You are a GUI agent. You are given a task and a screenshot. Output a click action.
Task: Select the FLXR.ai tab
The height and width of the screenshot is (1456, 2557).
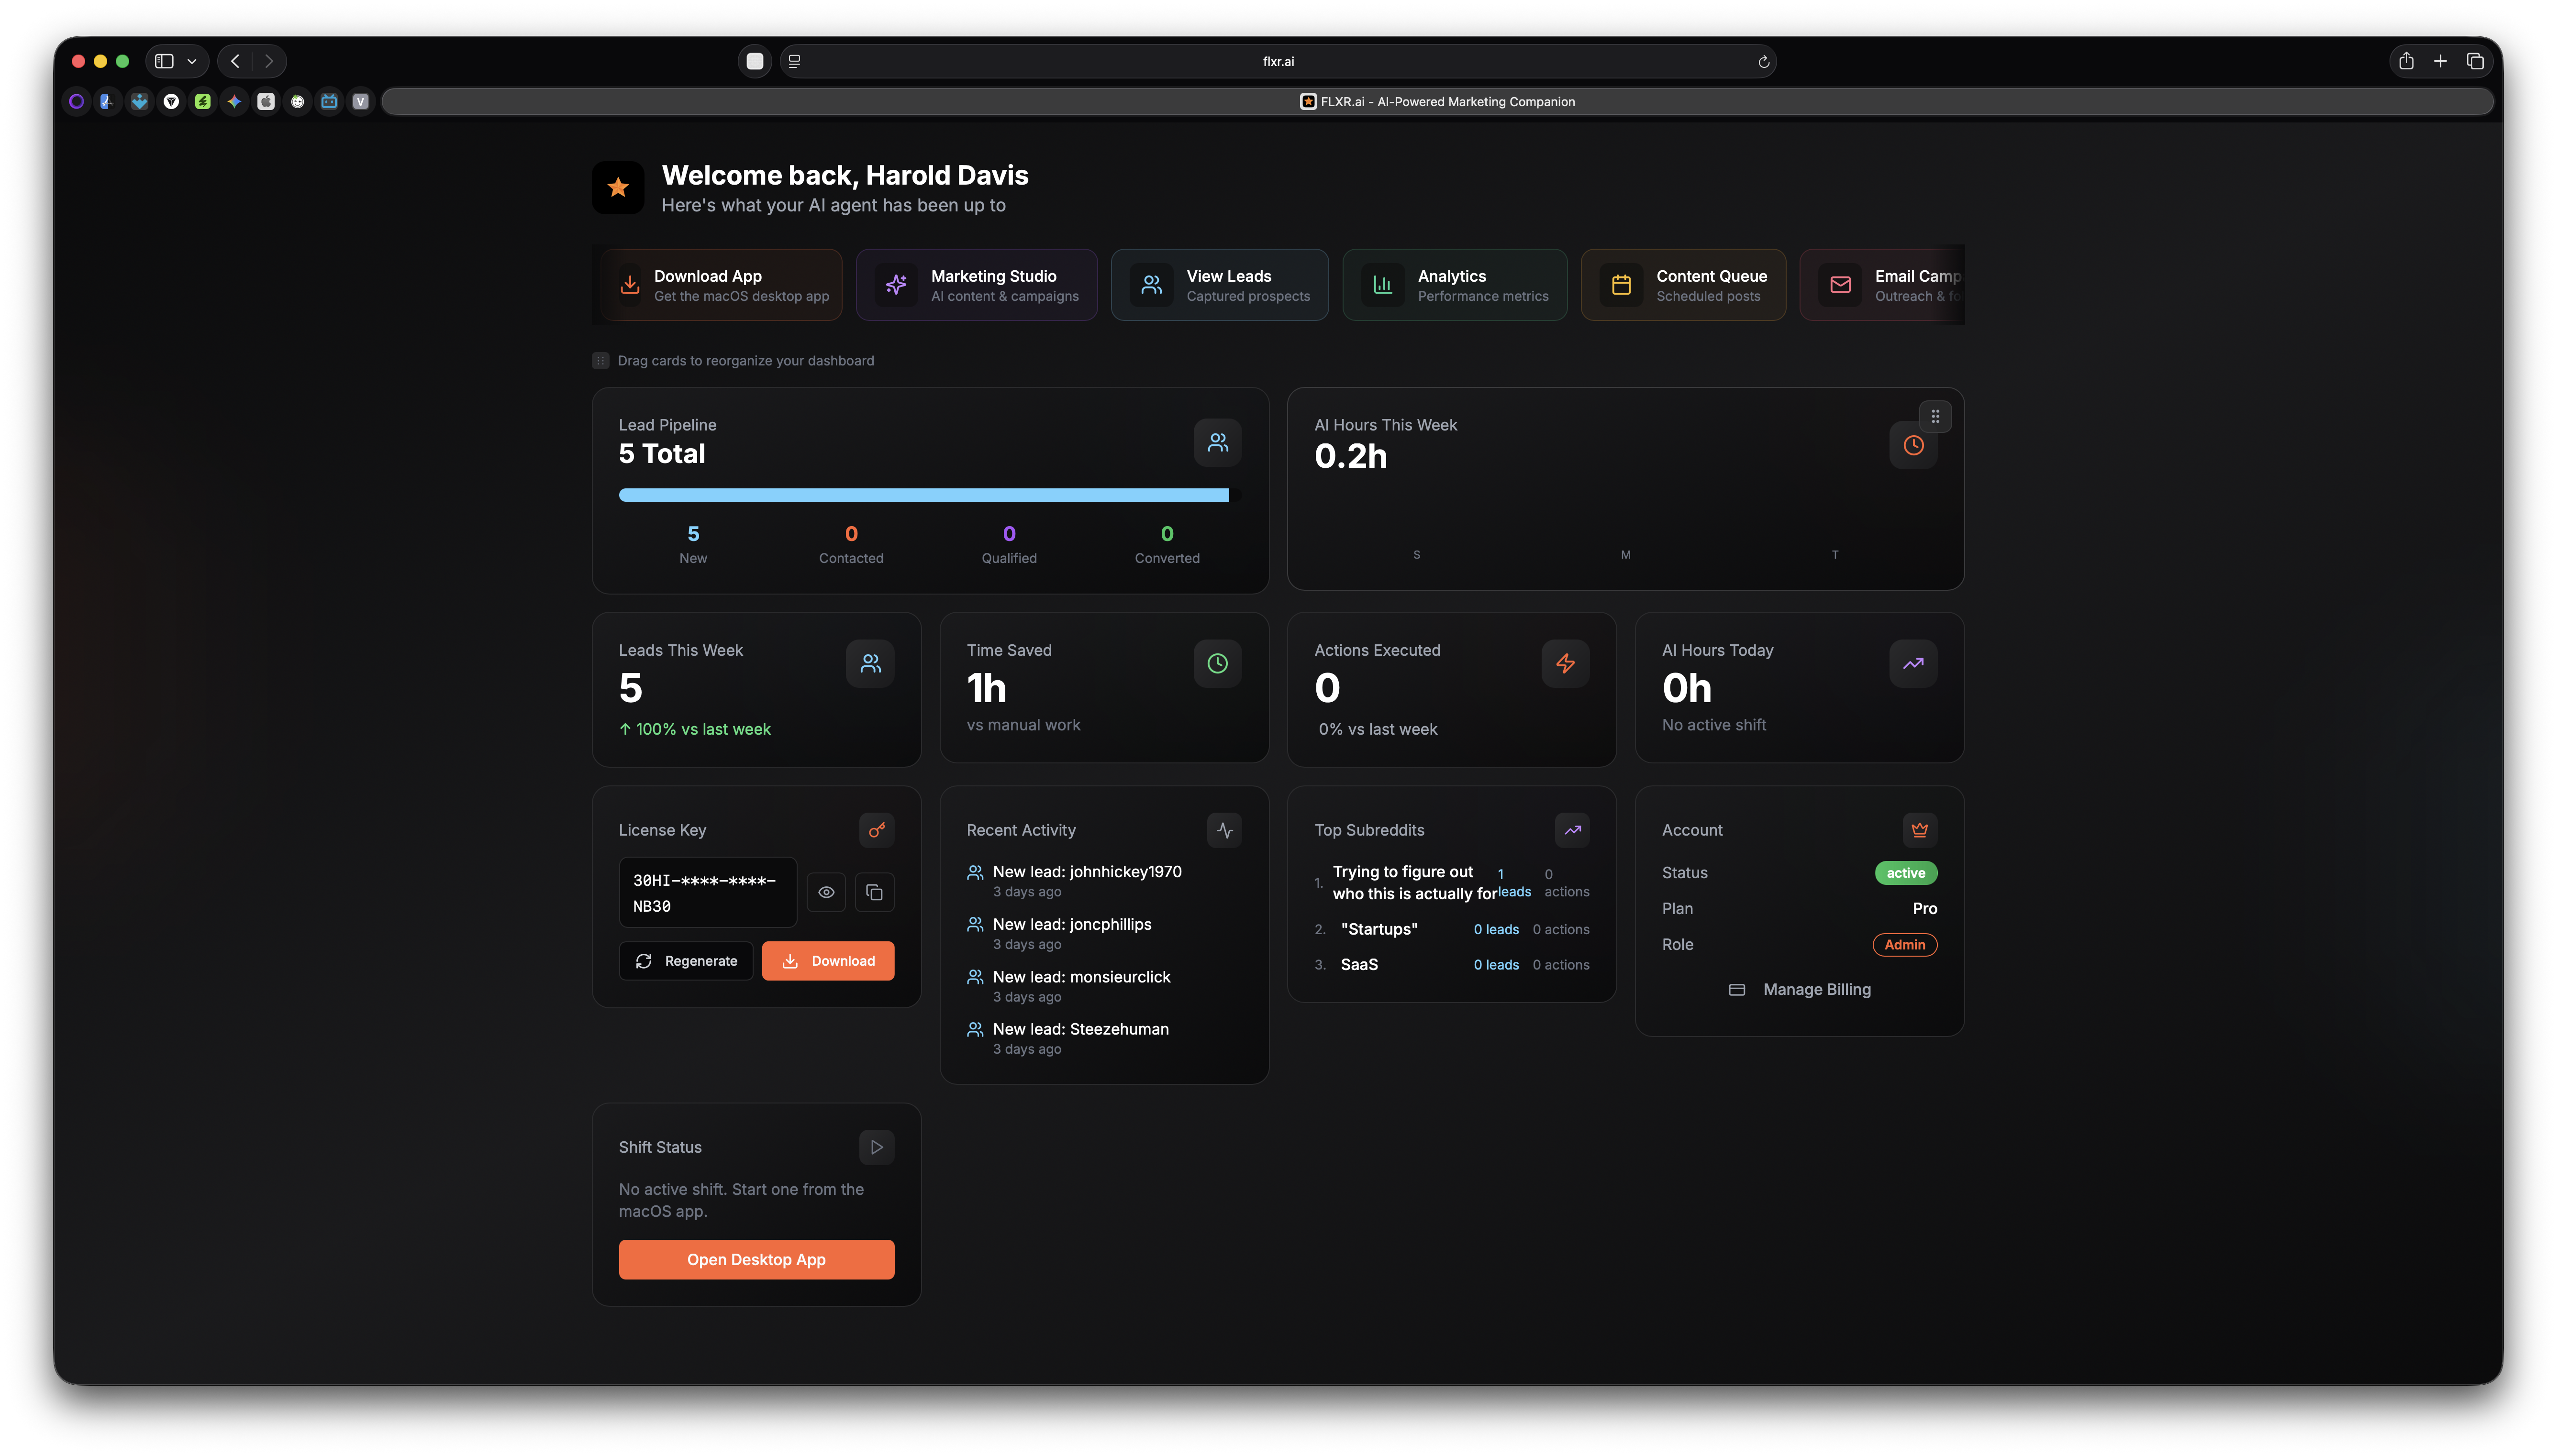coord(1437,101)
